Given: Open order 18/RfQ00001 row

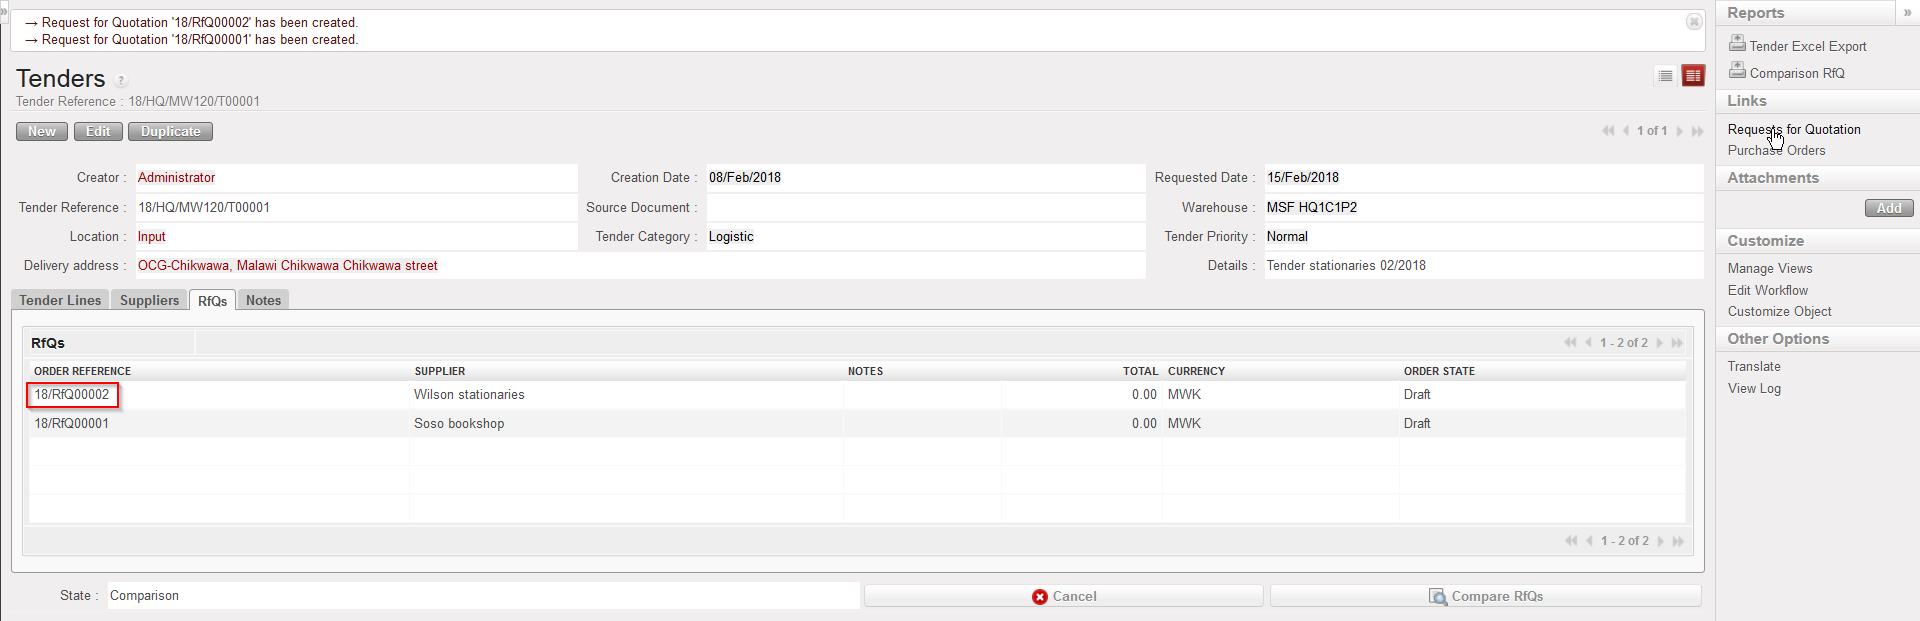Looking at the screenshot, I should click(x=72, y=424).
